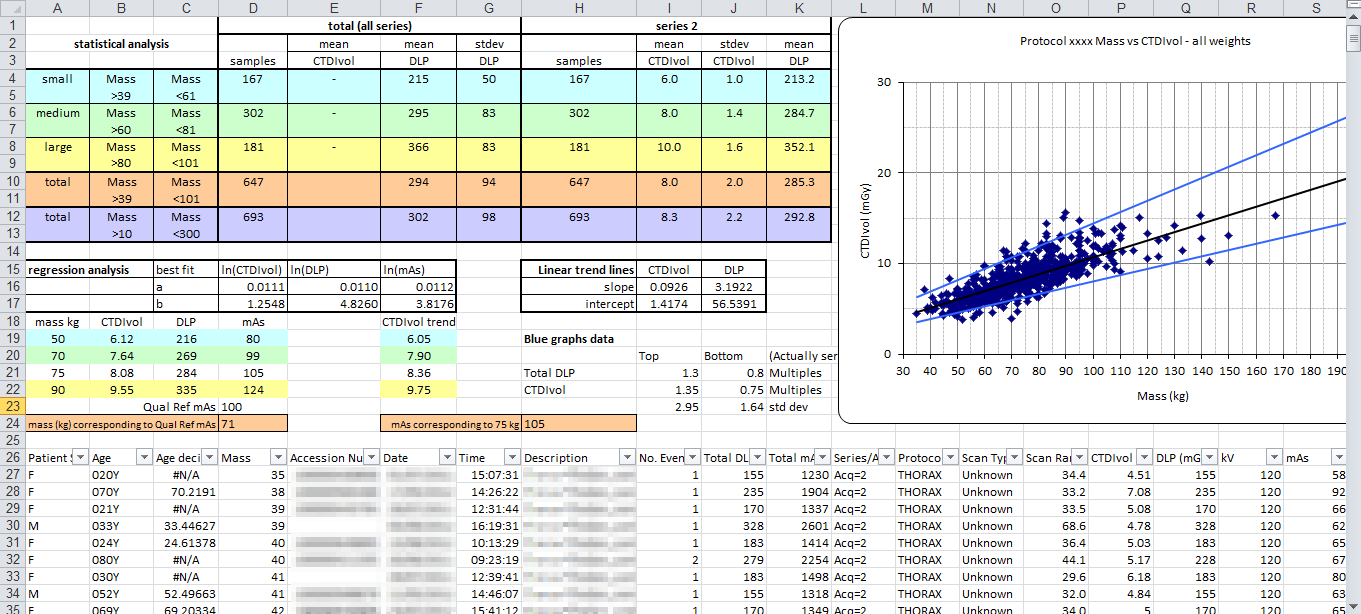The height and width of the screenshot is (614, 1361).
Task: Open the CTDIvol column filter dropdown
Action: (x=1143, y=457)
